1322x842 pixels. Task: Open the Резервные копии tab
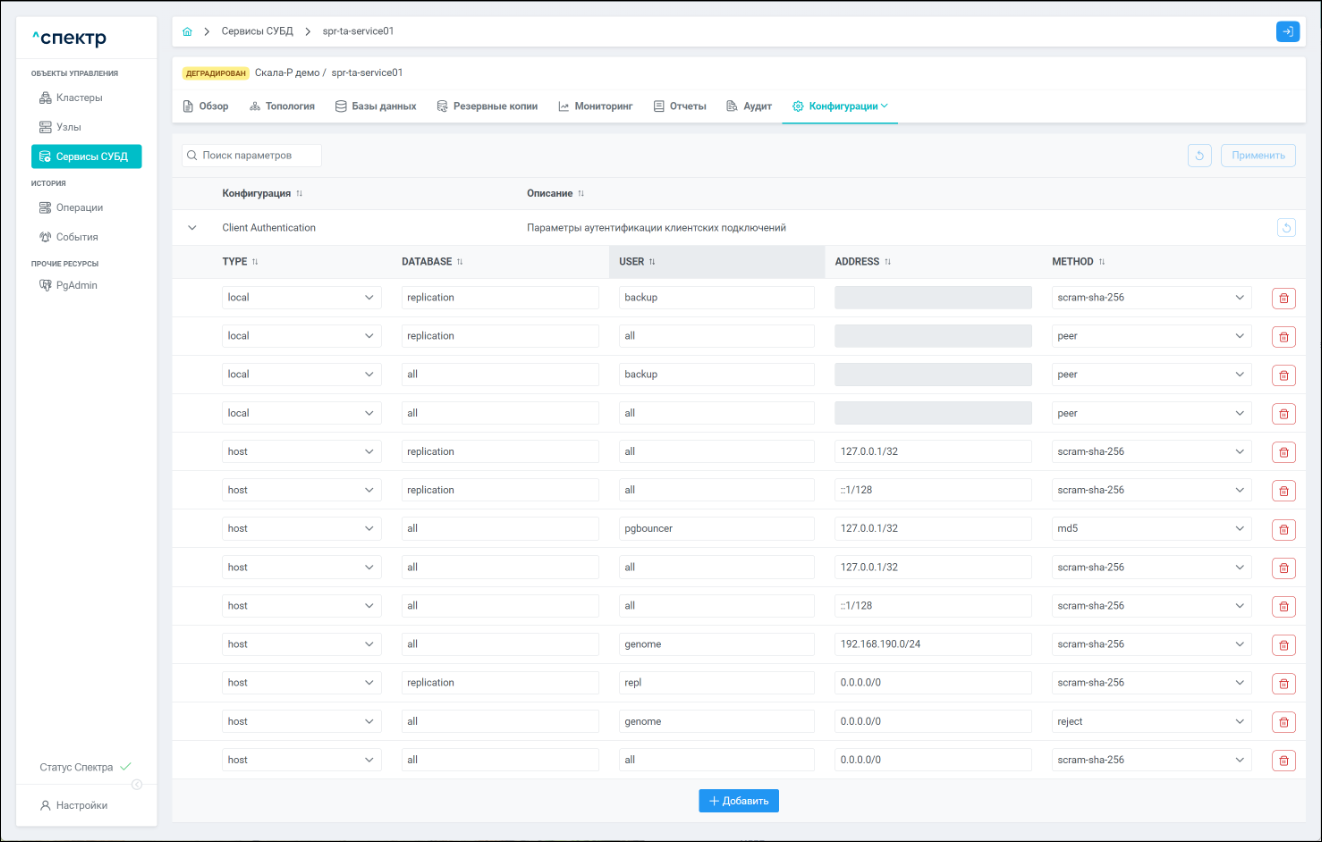point(487,106)
